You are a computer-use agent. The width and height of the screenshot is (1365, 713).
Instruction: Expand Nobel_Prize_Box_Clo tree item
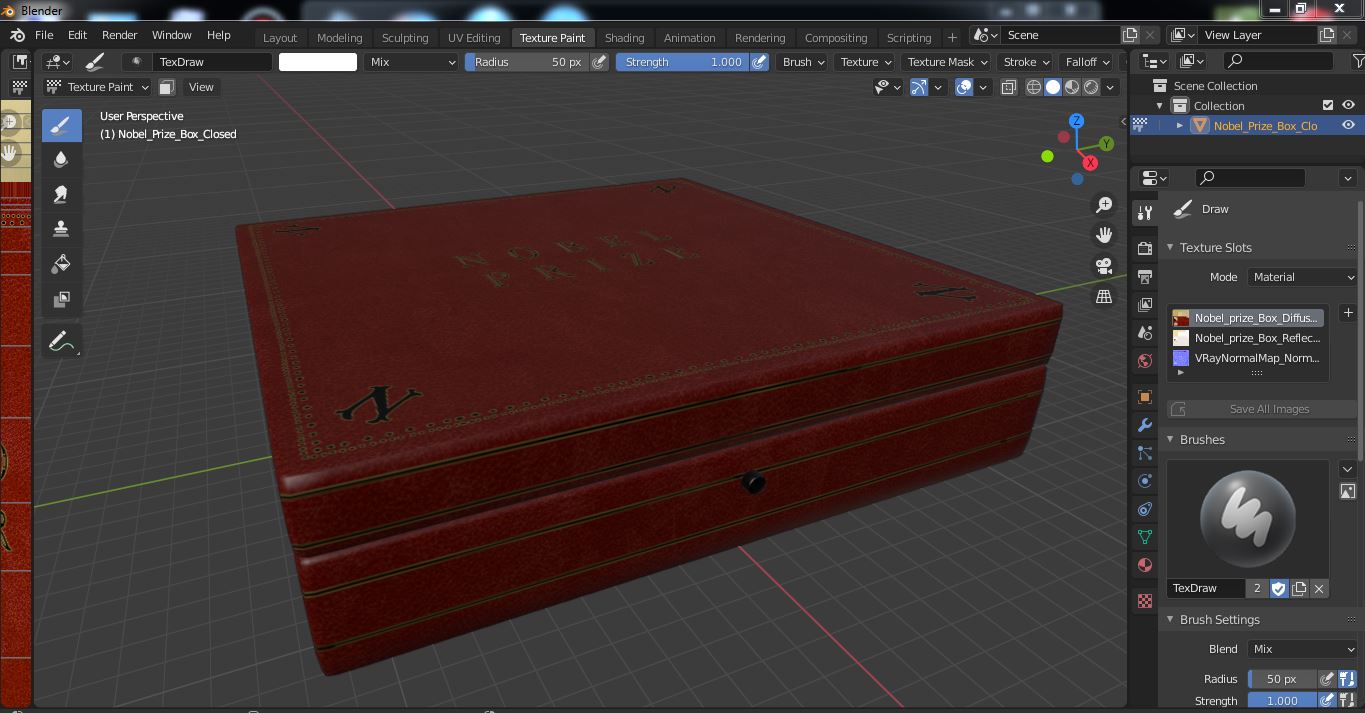pyautogui.click(x=1180, y=125)
